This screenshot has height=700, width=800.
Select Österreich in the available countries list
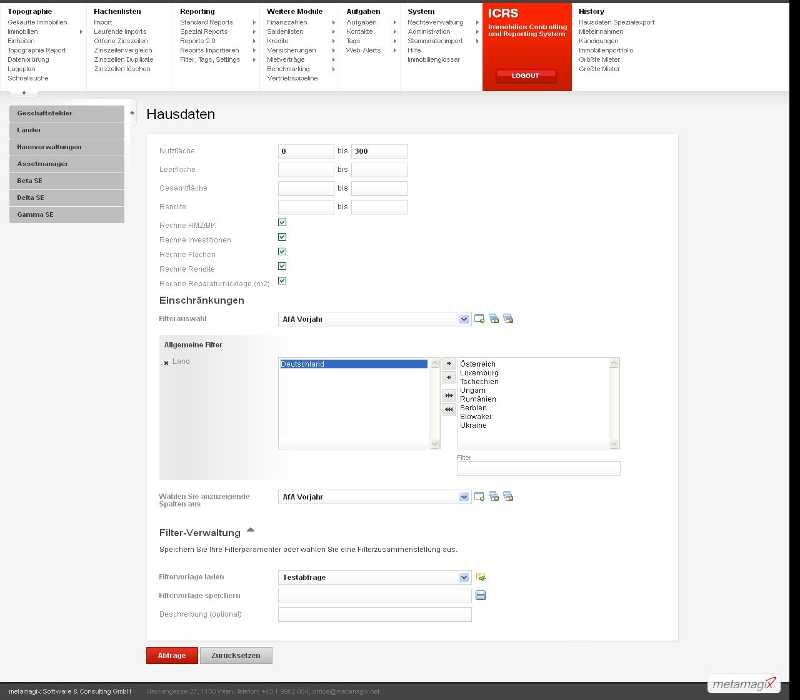click(478, 364)
